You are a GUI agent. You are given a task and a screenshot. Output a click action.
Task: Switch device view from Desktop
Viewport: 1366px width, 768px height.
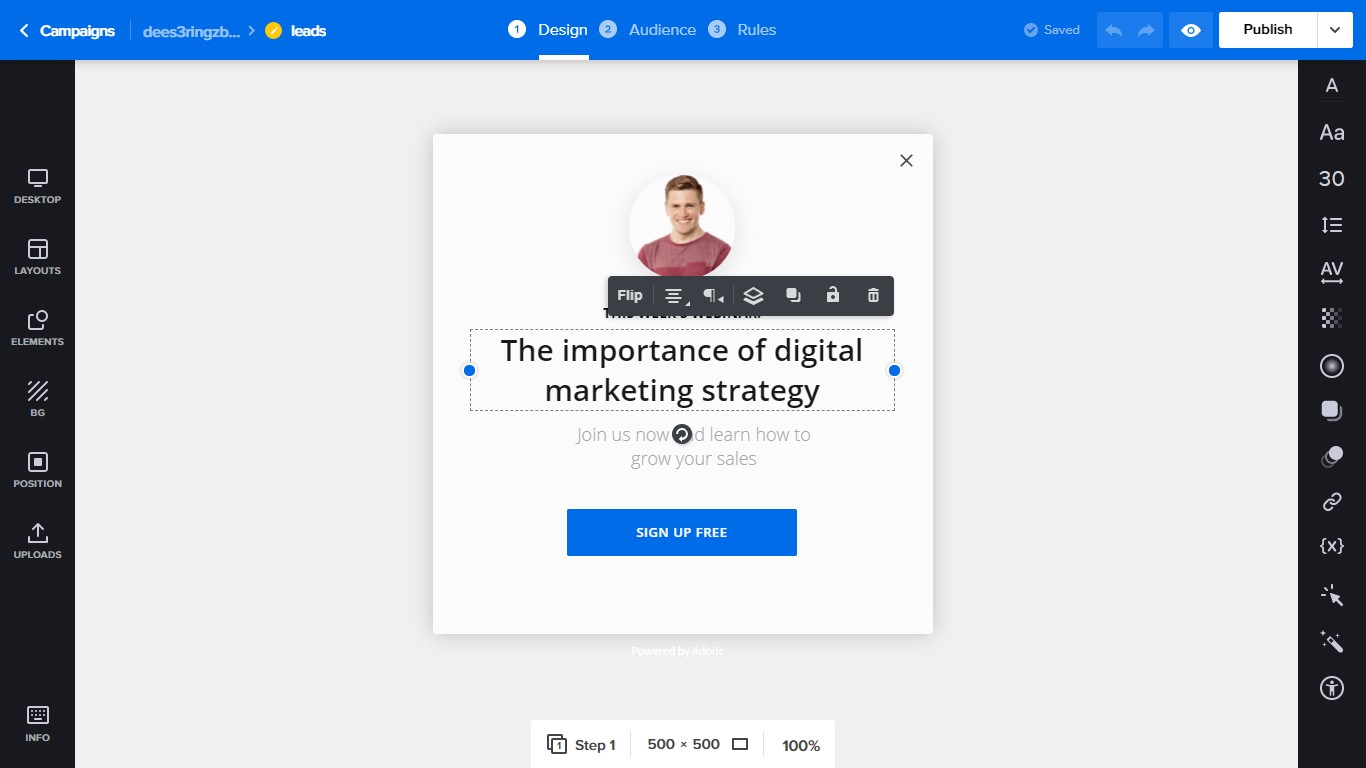(37, 186)
